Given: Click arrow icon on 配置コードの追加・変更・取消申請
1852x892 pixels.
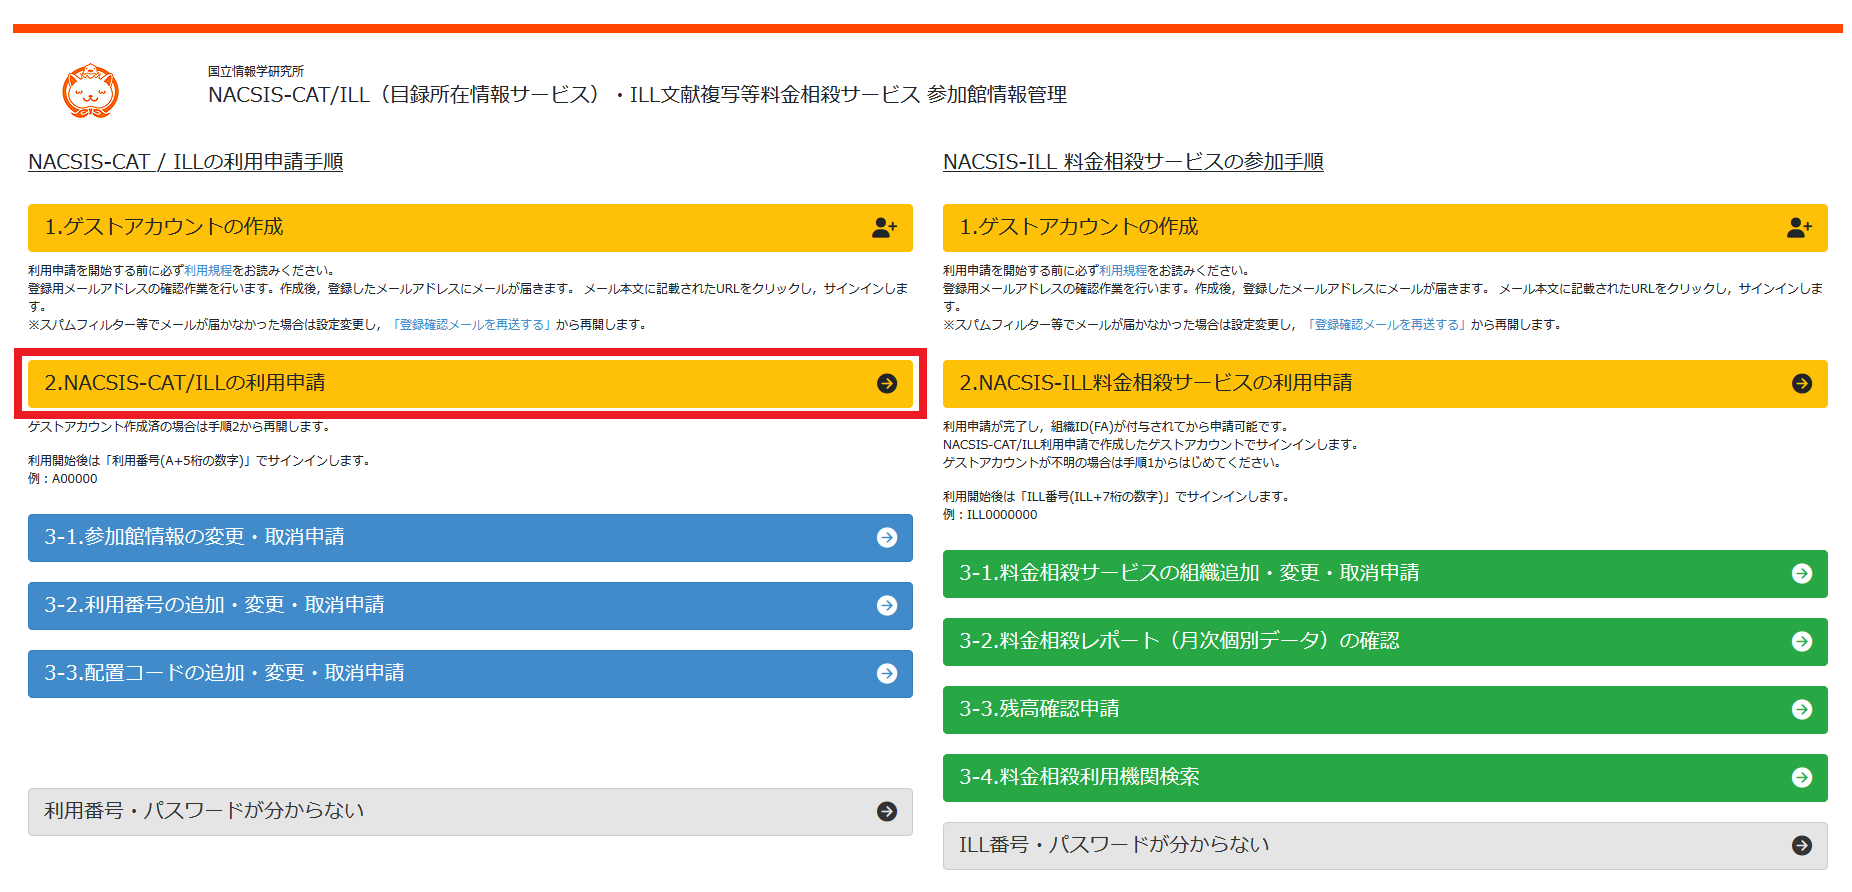Looking at the screenshot, I should (x=887, y=674).
